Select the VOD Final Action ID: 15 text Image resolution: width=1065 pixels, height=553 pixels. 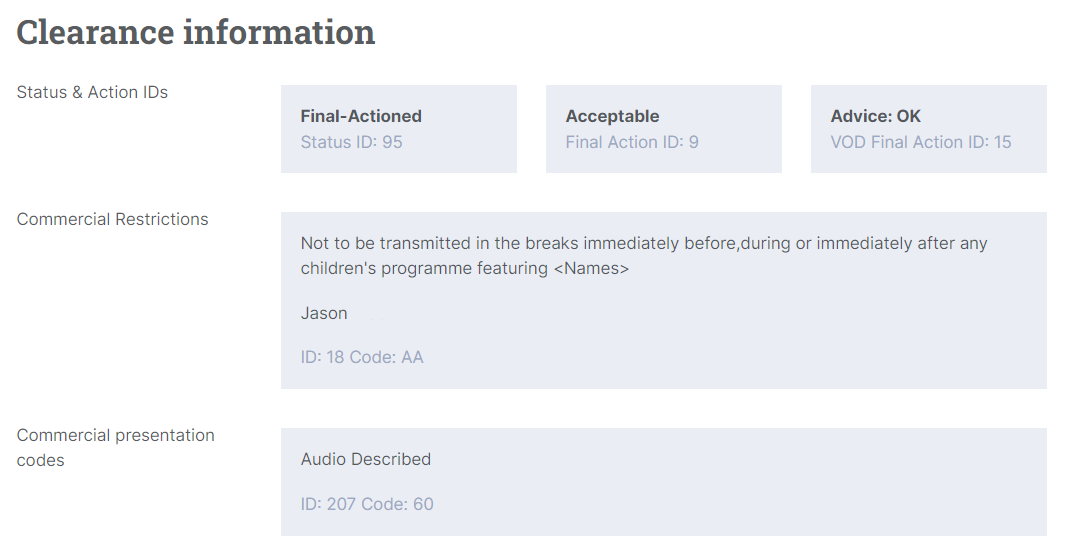[921, 142]
